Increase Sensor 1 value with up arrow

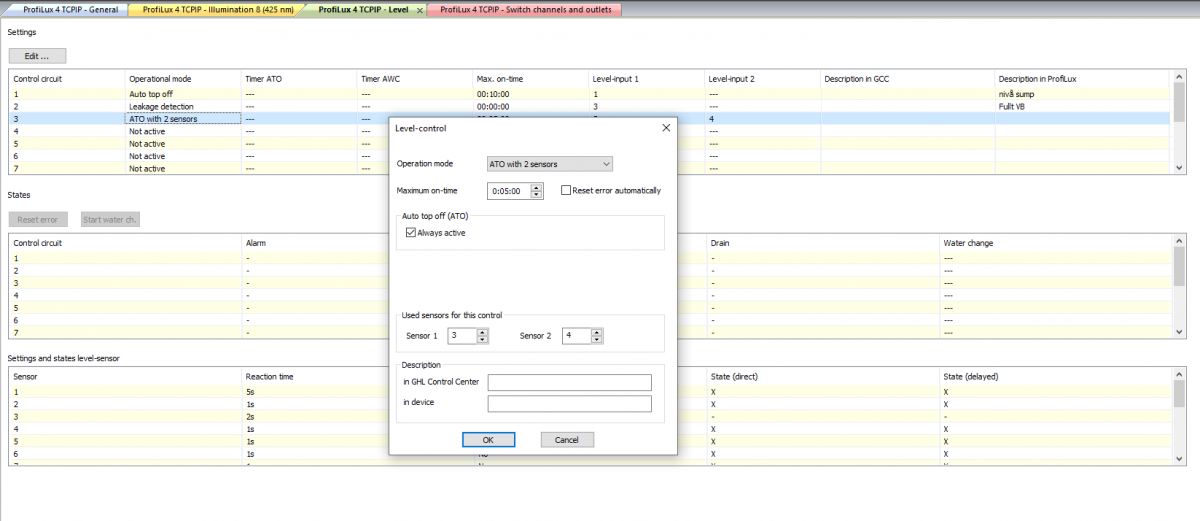pos(482,332)
